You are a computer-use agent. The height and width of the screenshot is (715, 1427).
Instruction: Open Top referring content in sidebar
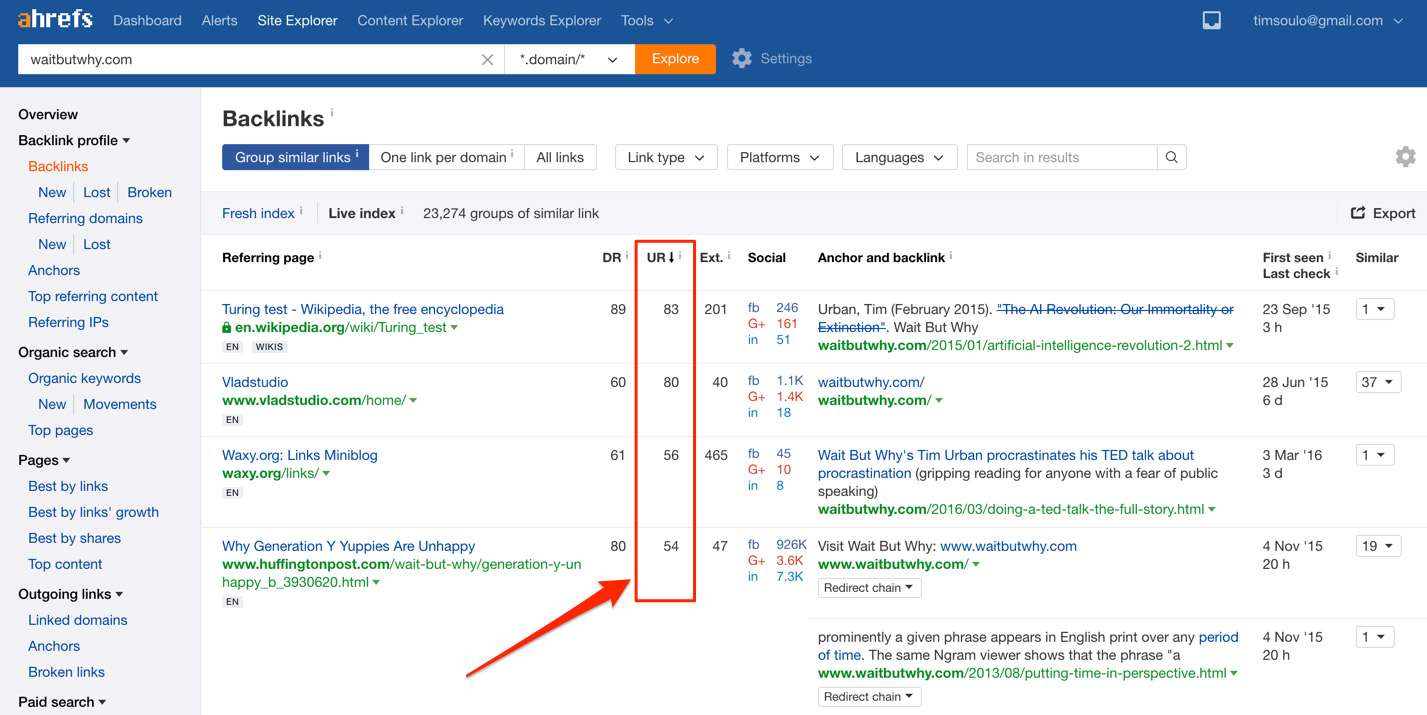coord(93,296)
